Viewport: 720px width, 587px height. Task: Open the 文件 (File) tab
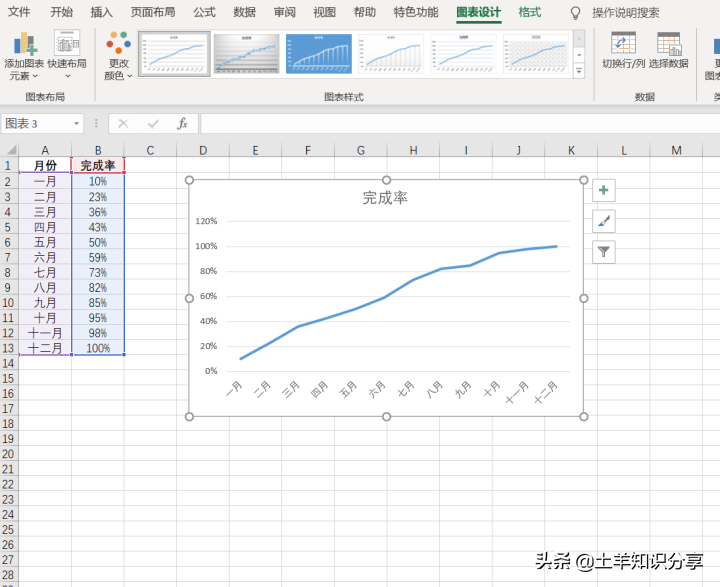(19, 12)
